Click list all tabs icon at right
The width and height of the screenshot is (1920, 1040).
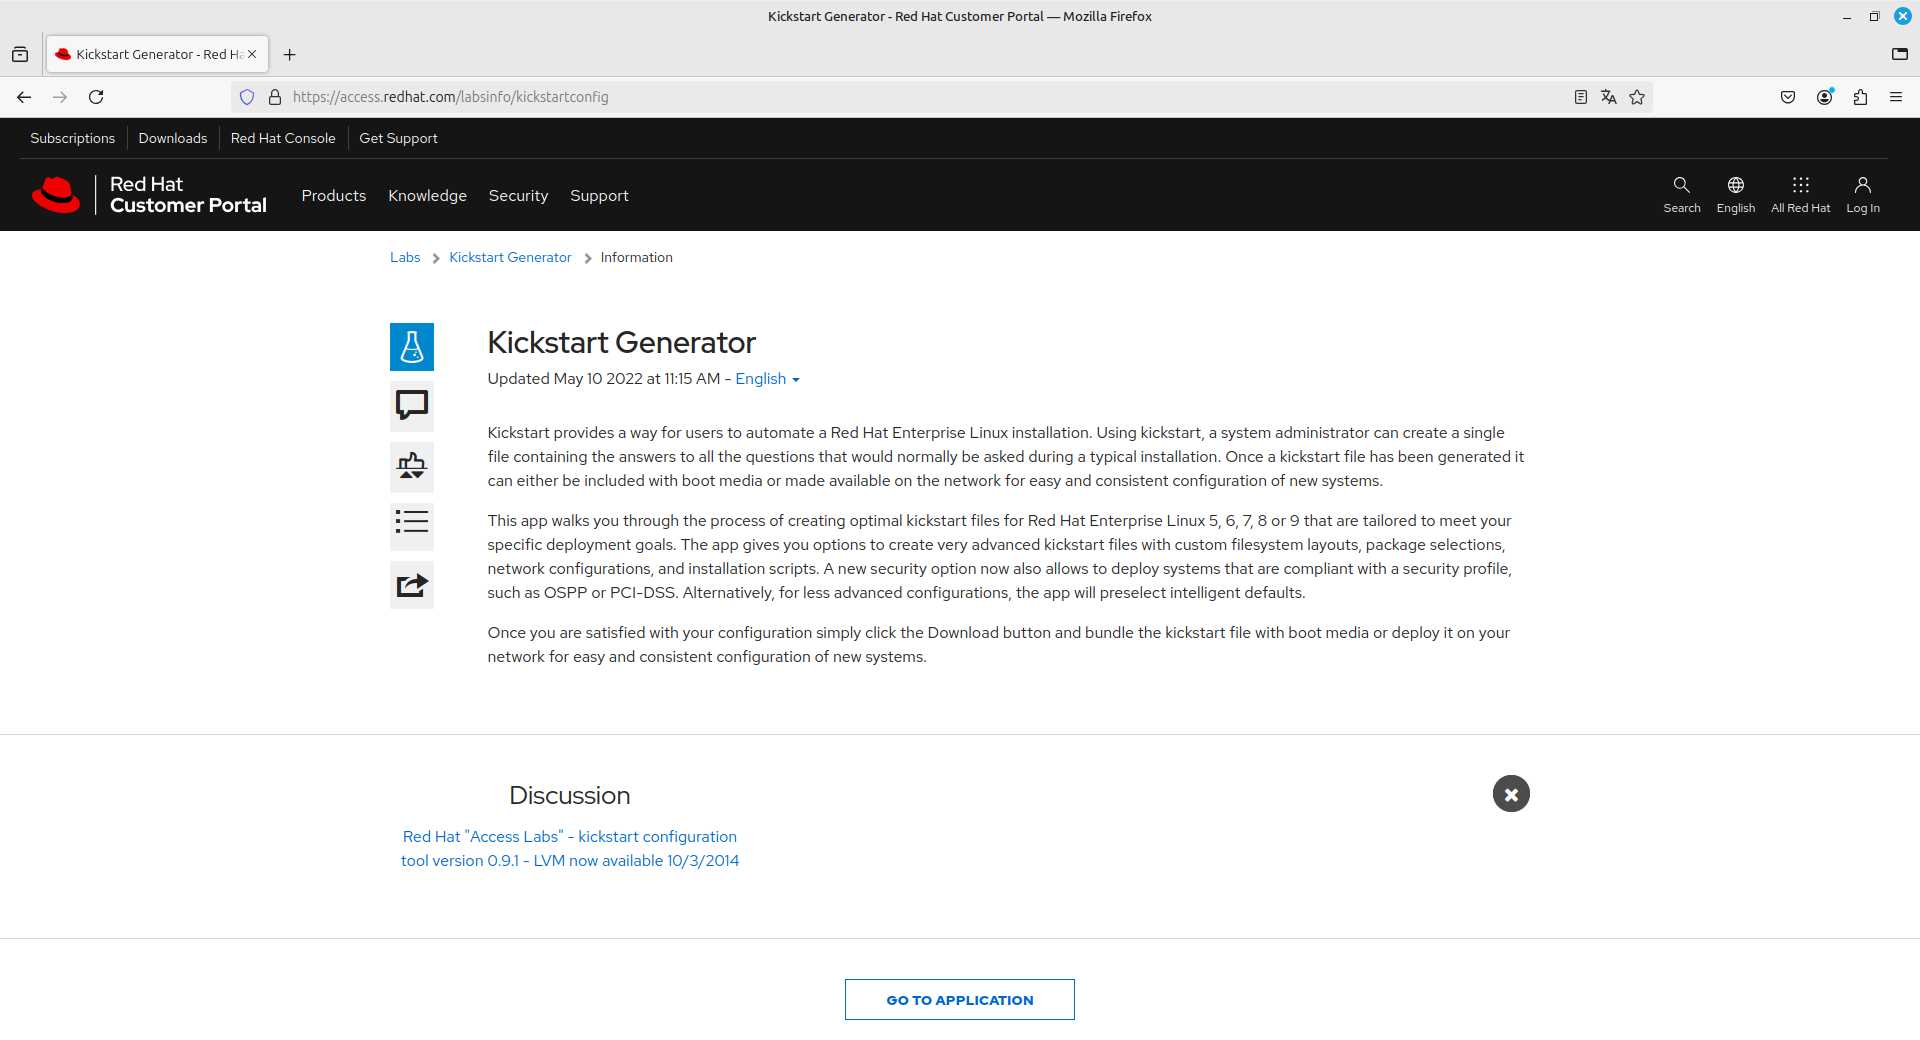click(x=1900, y=54)
